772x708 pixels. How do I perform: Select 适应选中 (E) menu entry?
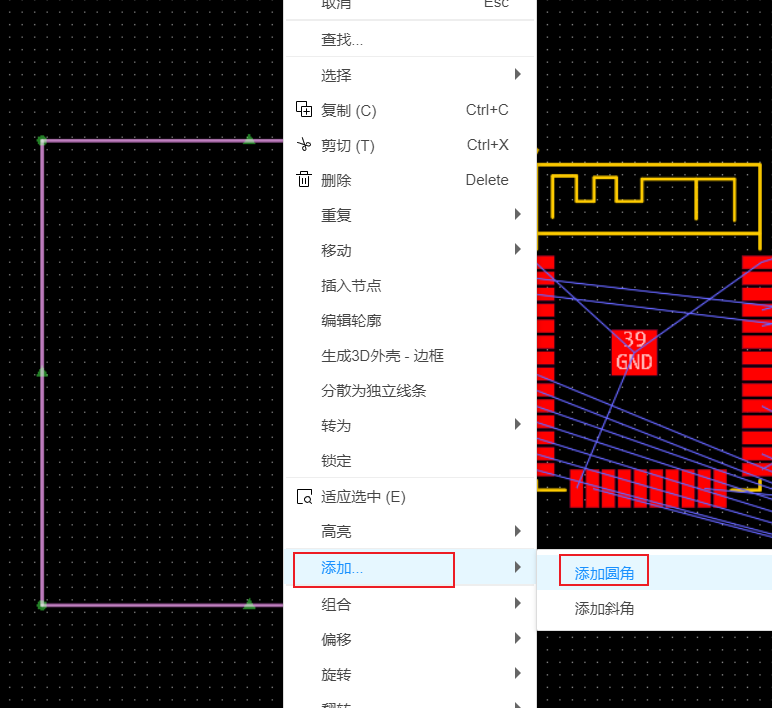tap(410, 497)
